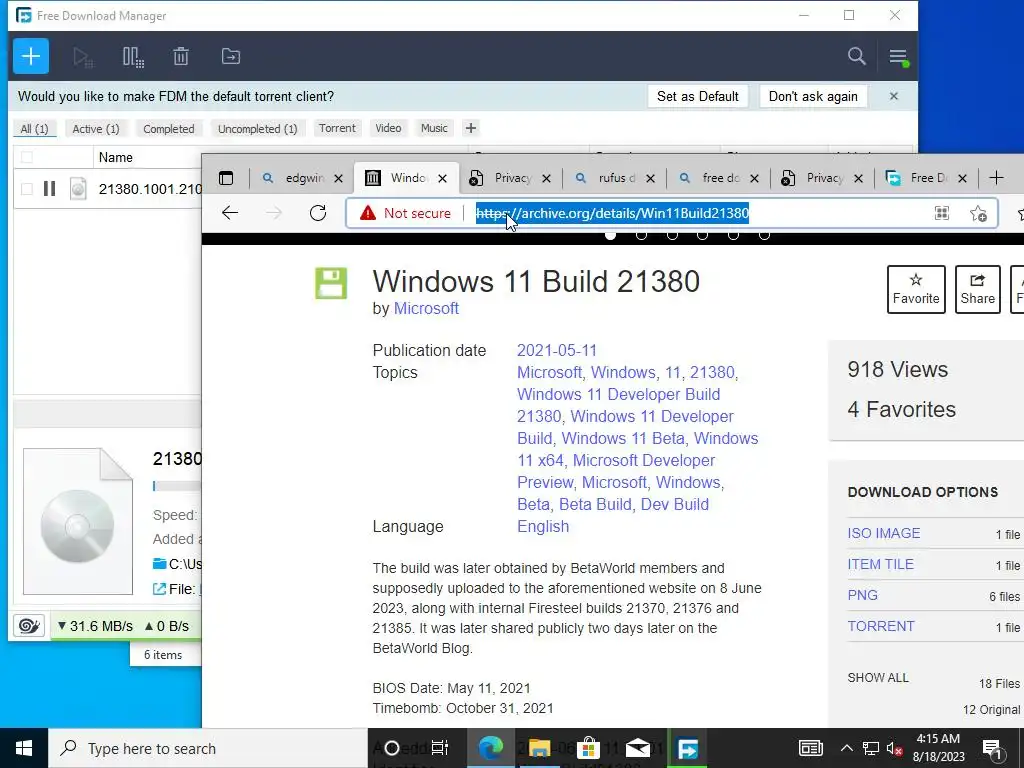Tick the select-all checkbox in download list header
The width and height of the screenshot is (1024, 768).
tap(27, 157)
